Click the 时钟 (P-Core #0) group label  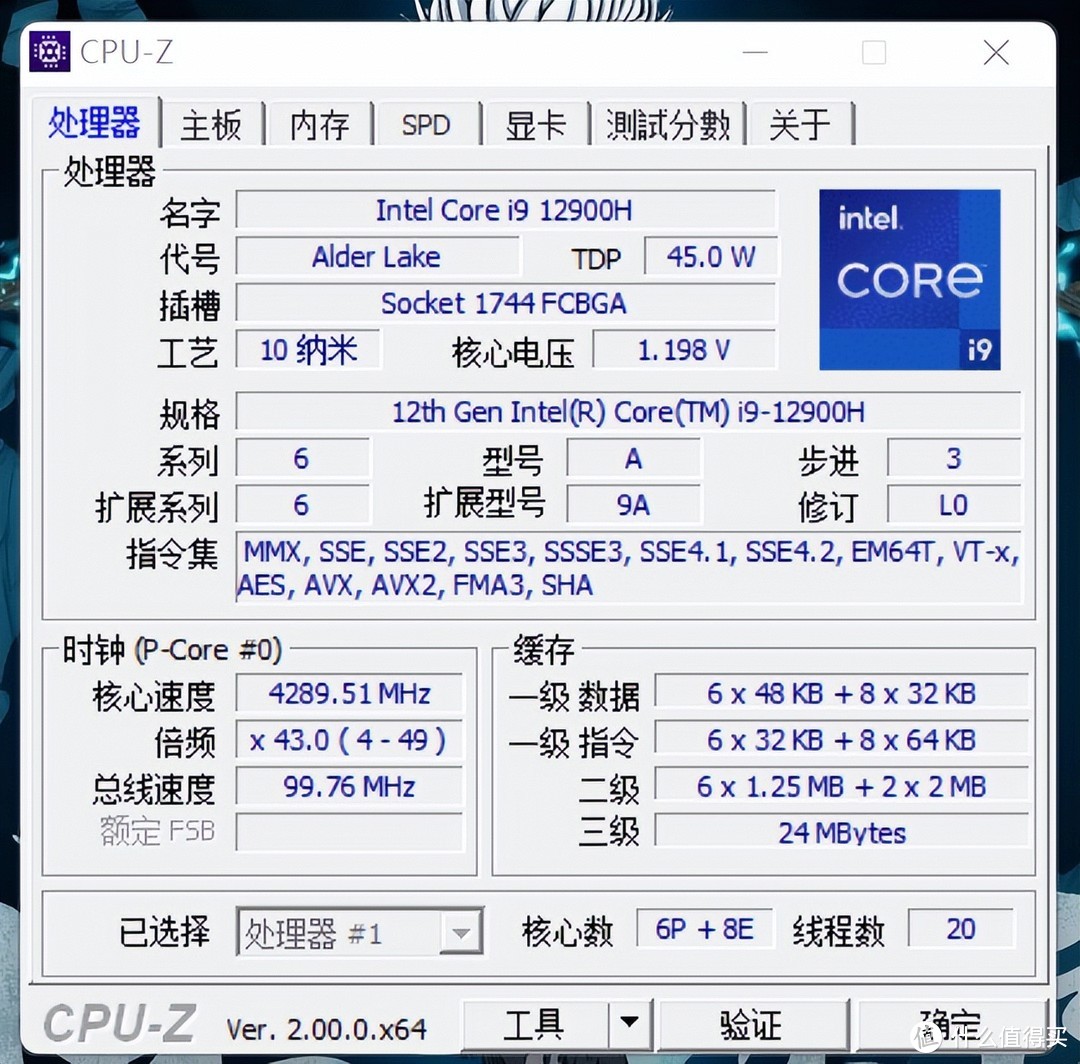pos(172,649)
